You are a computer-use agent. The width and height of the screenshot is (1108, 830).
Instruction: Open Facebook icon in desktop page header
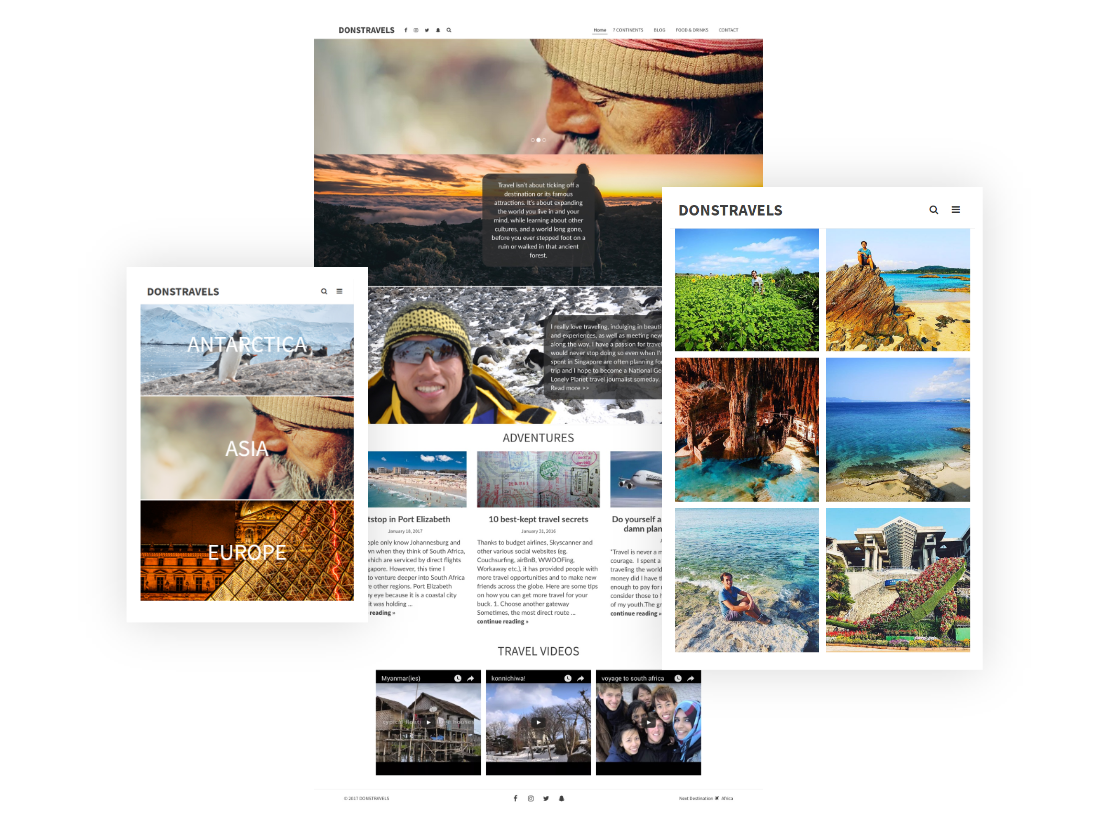click(x=406, y=30)
